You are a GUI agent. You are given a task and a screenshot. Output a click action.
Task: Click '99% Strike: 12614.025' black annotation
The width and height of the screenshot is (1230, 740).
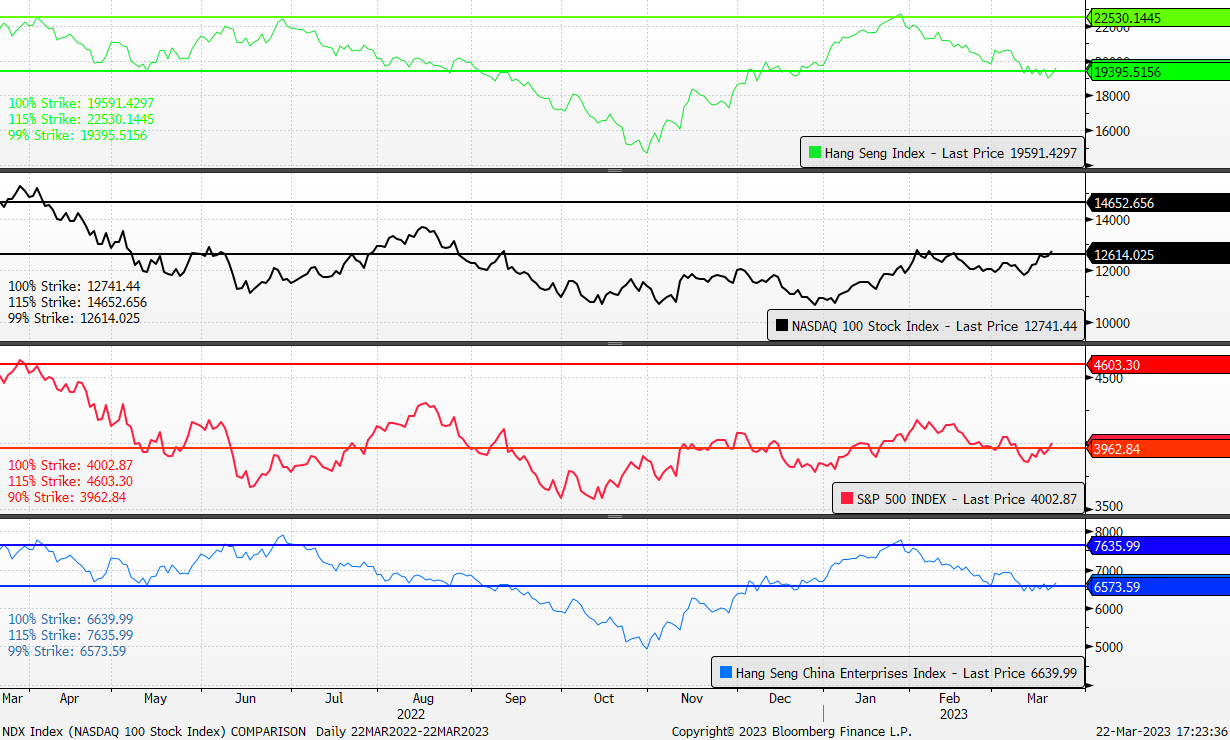[x=74, y=318]
